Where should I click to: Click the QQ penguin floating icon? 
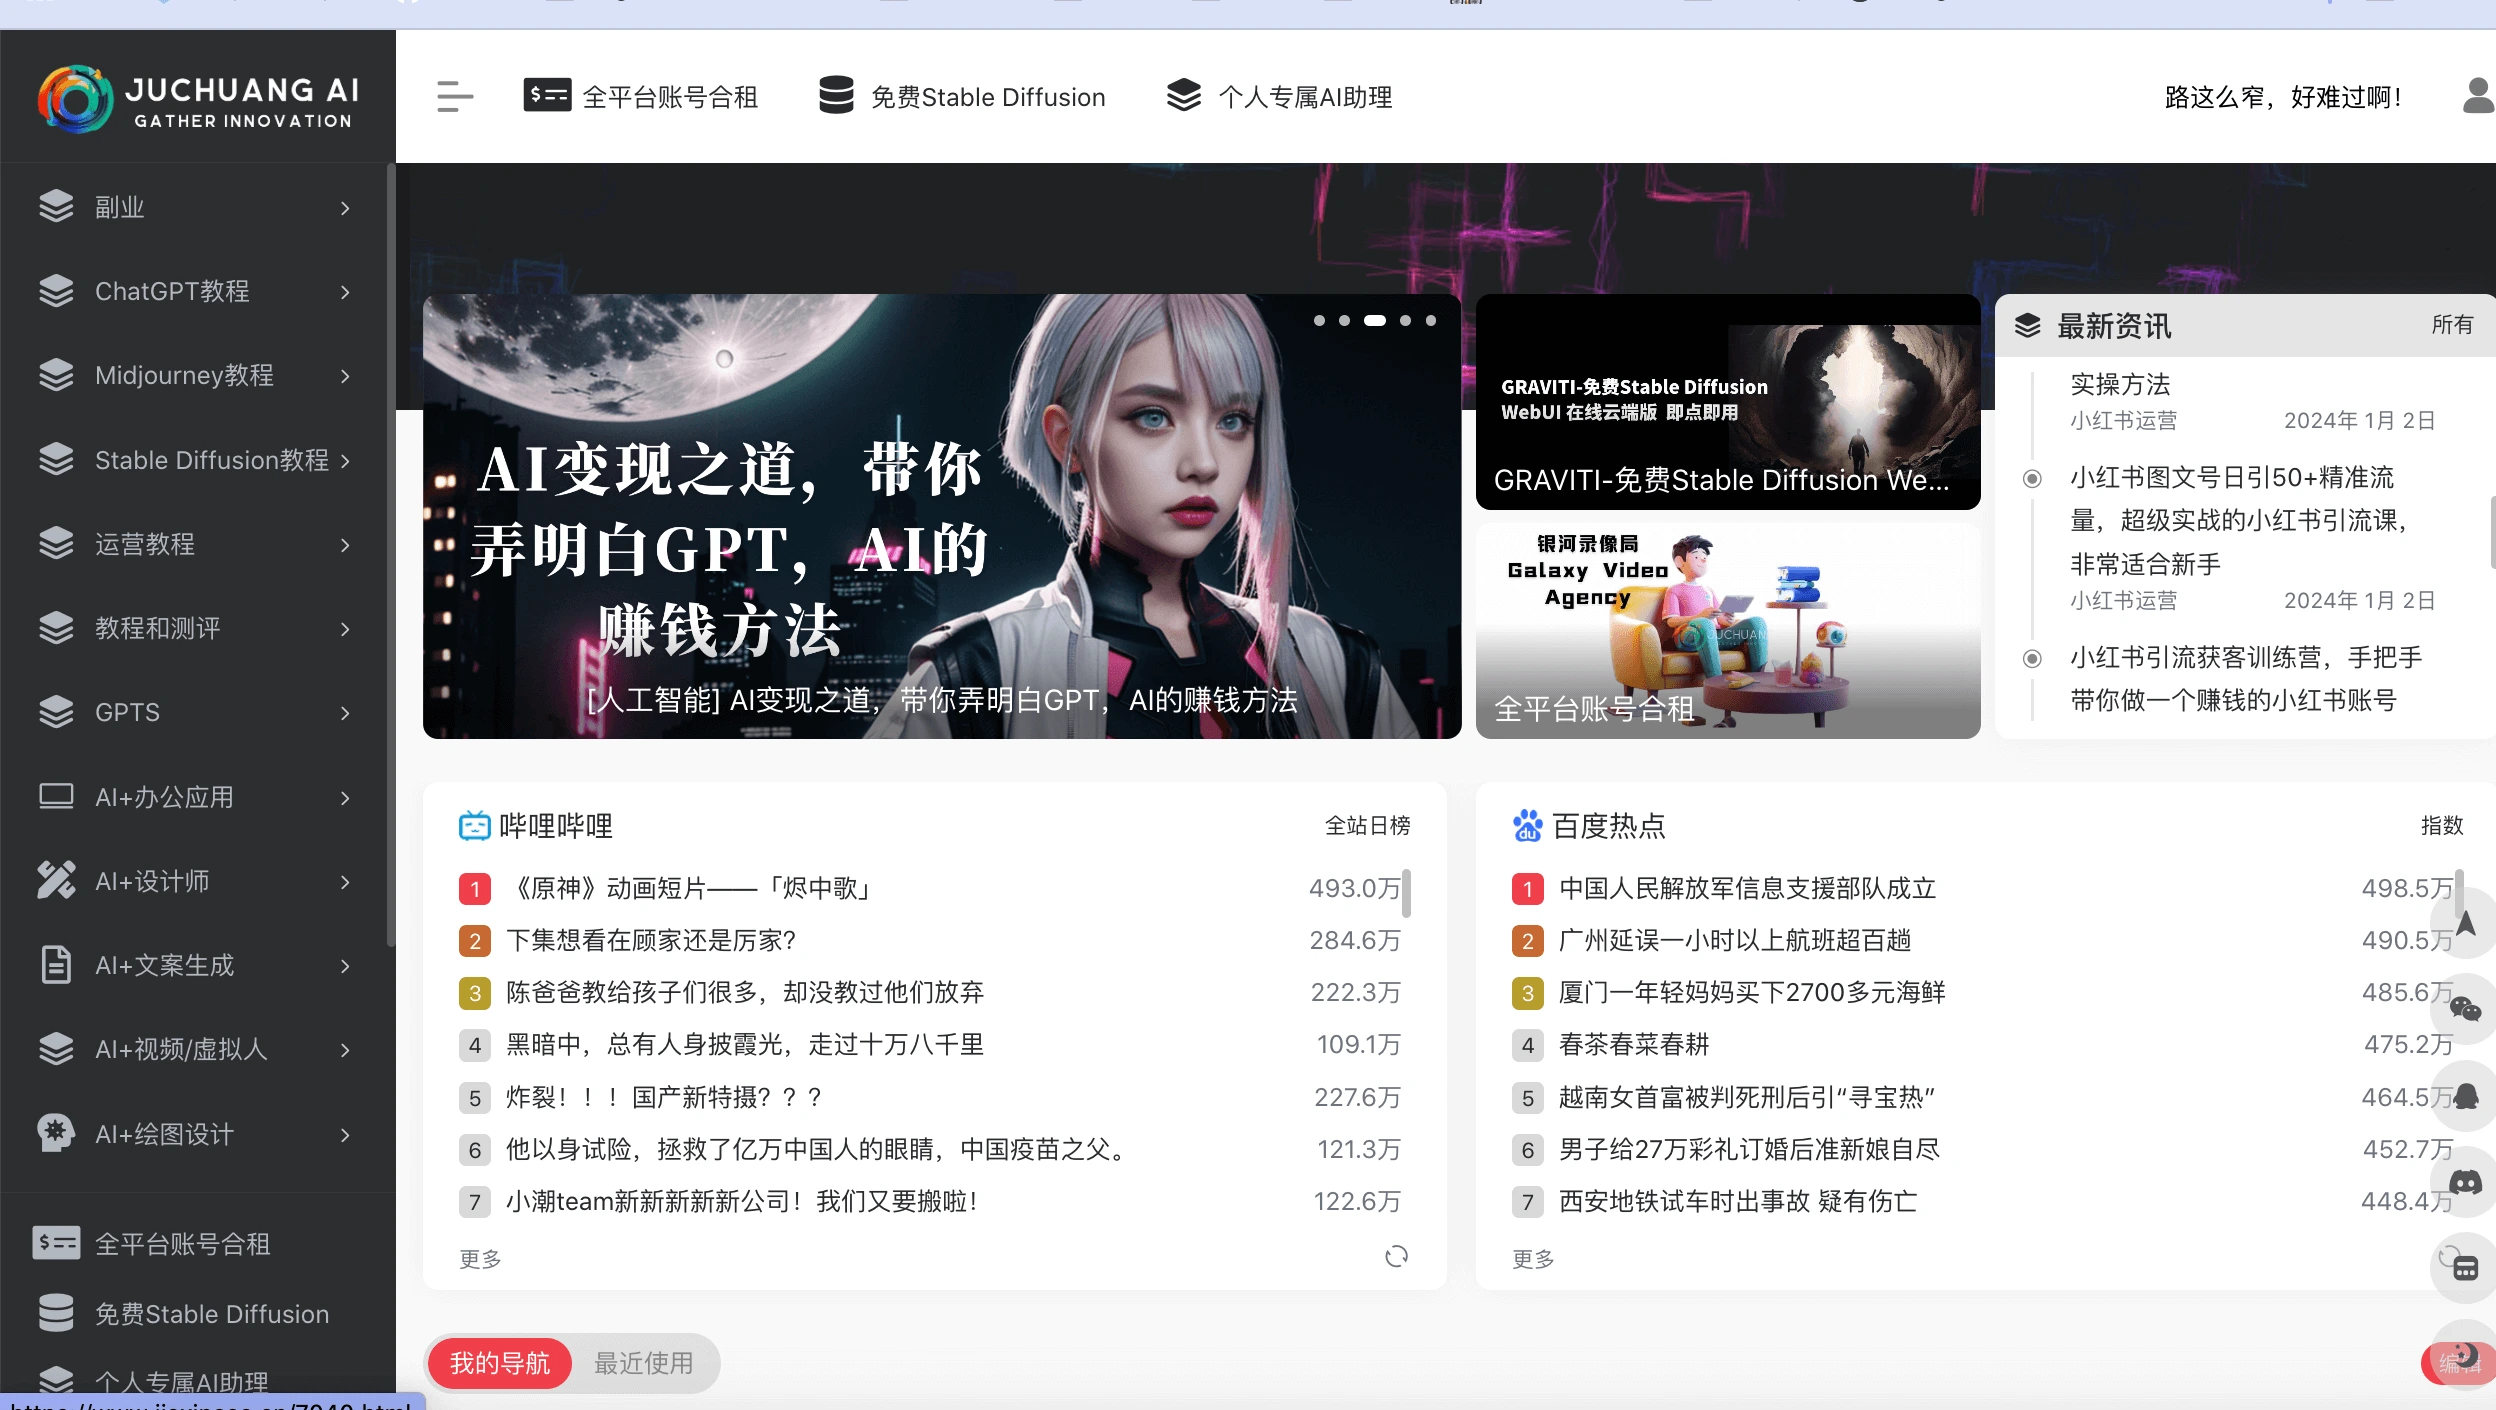click(2466, 1097)
